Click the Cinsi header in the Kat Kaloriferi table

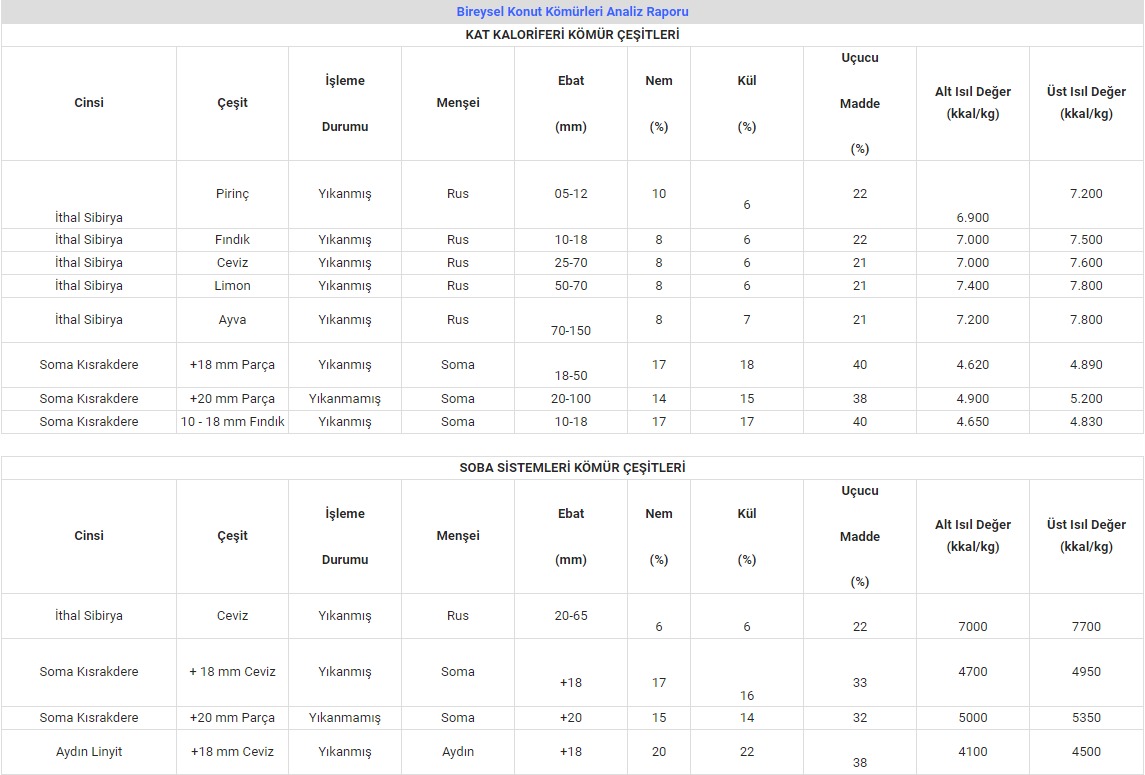tap(88, 102)
